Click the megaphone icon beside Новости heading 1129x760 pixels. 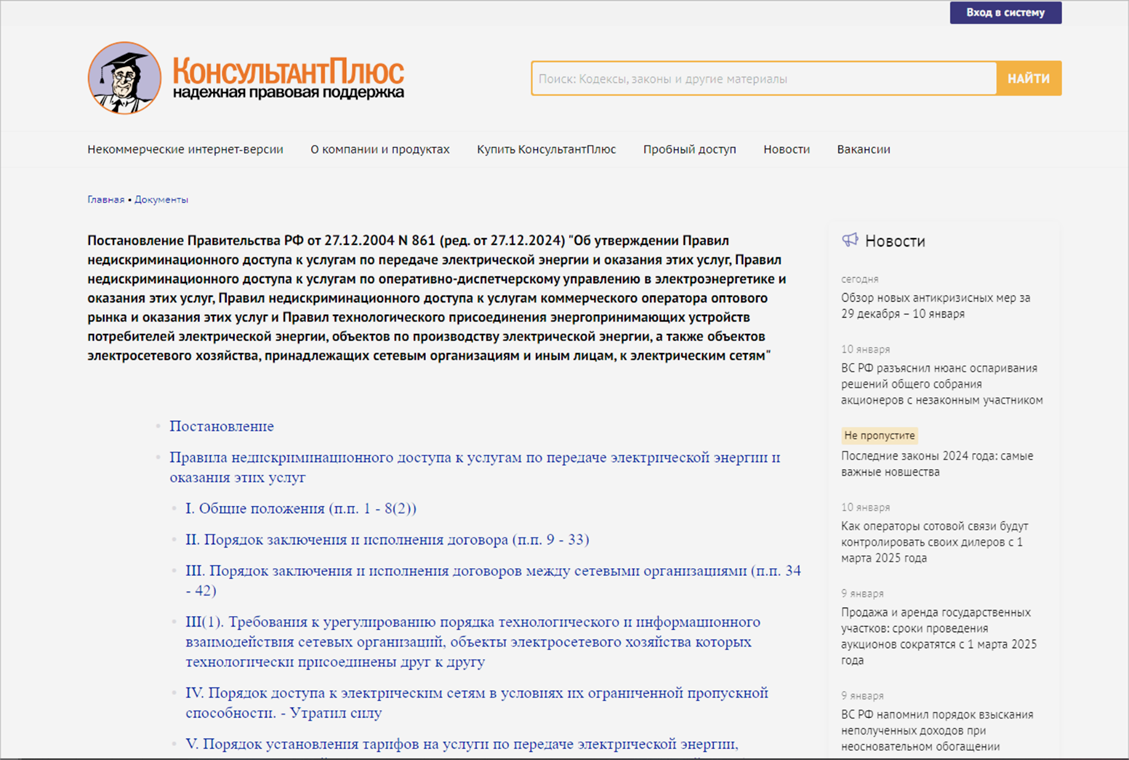851,240
